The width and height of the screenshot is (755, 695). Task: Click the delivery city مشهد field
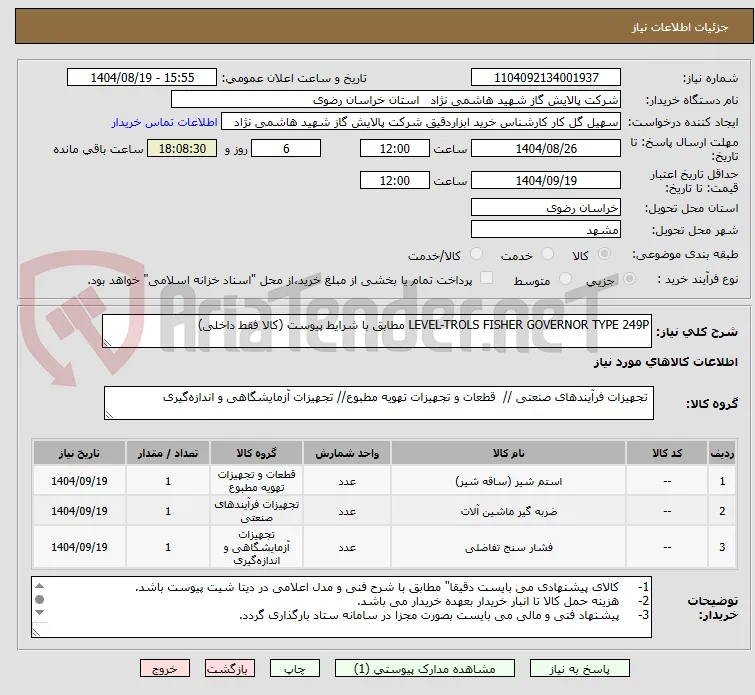(546, 230)
